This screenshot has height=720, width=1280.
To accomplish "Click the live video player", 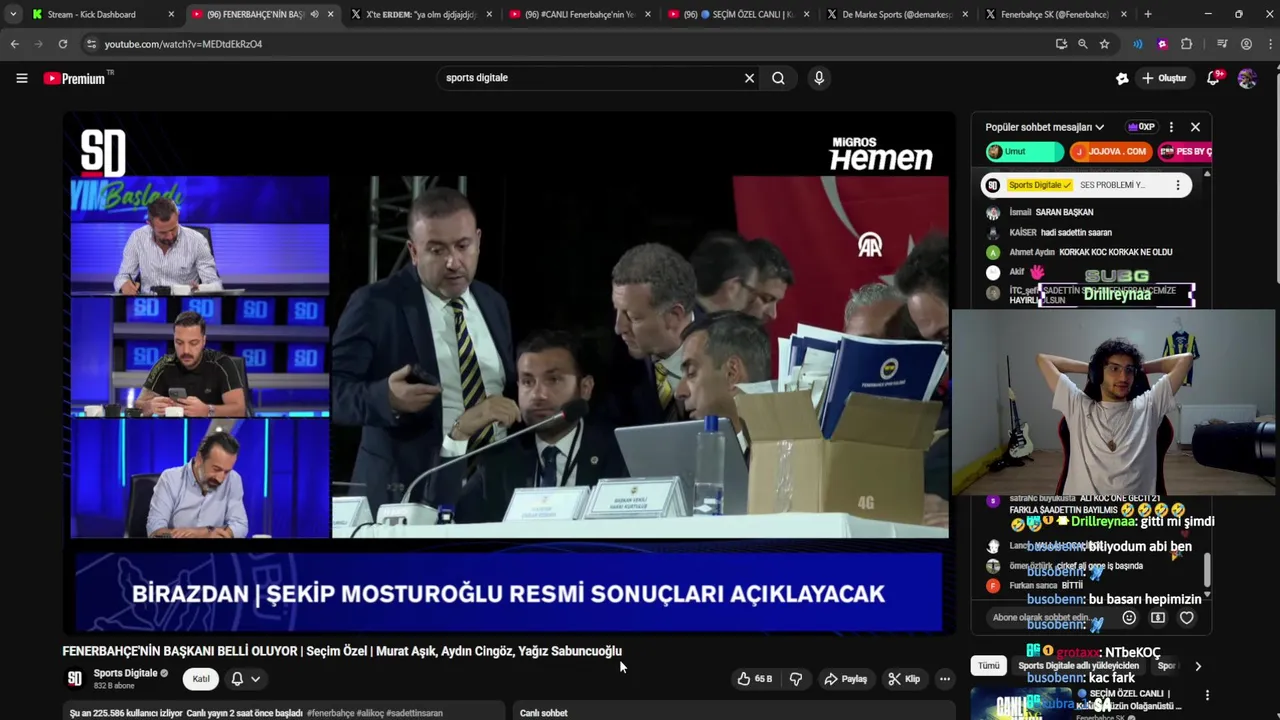I will (x=509, y=373).
